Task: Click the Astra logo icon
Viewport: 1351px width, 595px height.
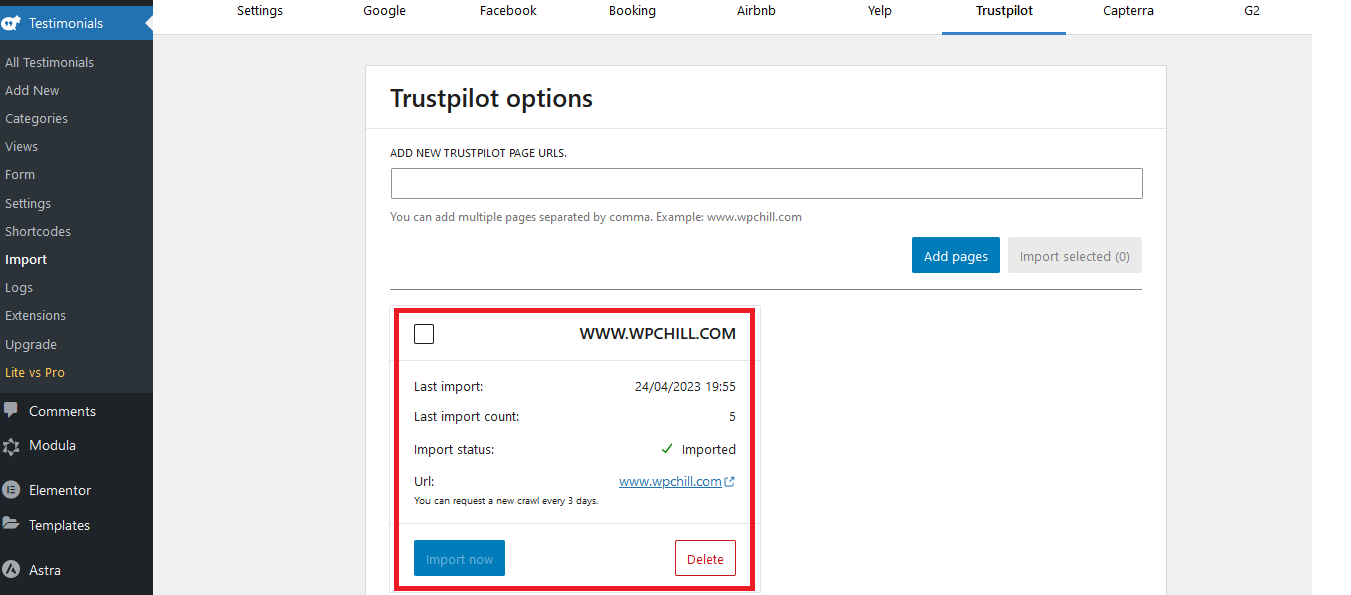Action: (11, 570)
